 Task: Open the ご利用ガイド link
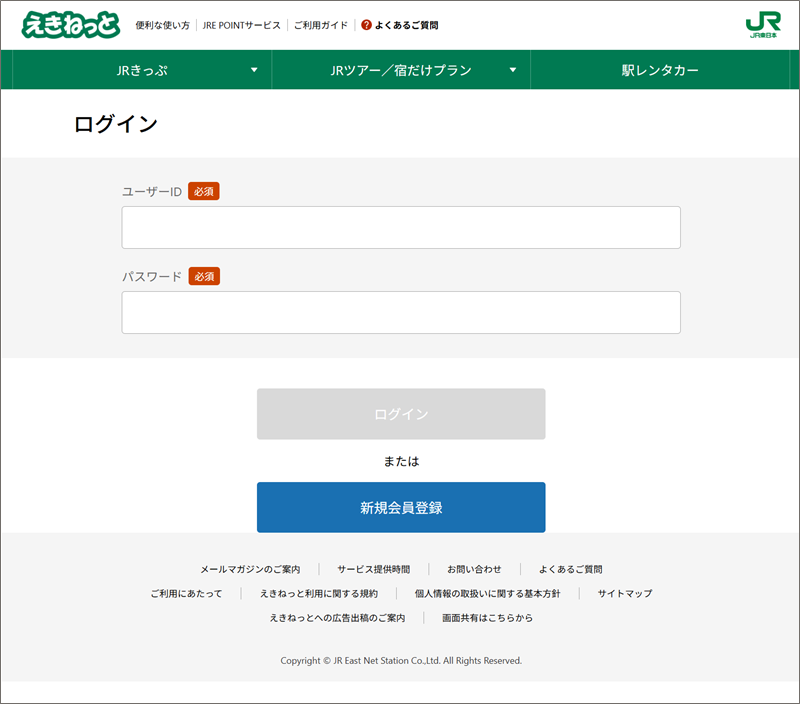pos(320,25)
